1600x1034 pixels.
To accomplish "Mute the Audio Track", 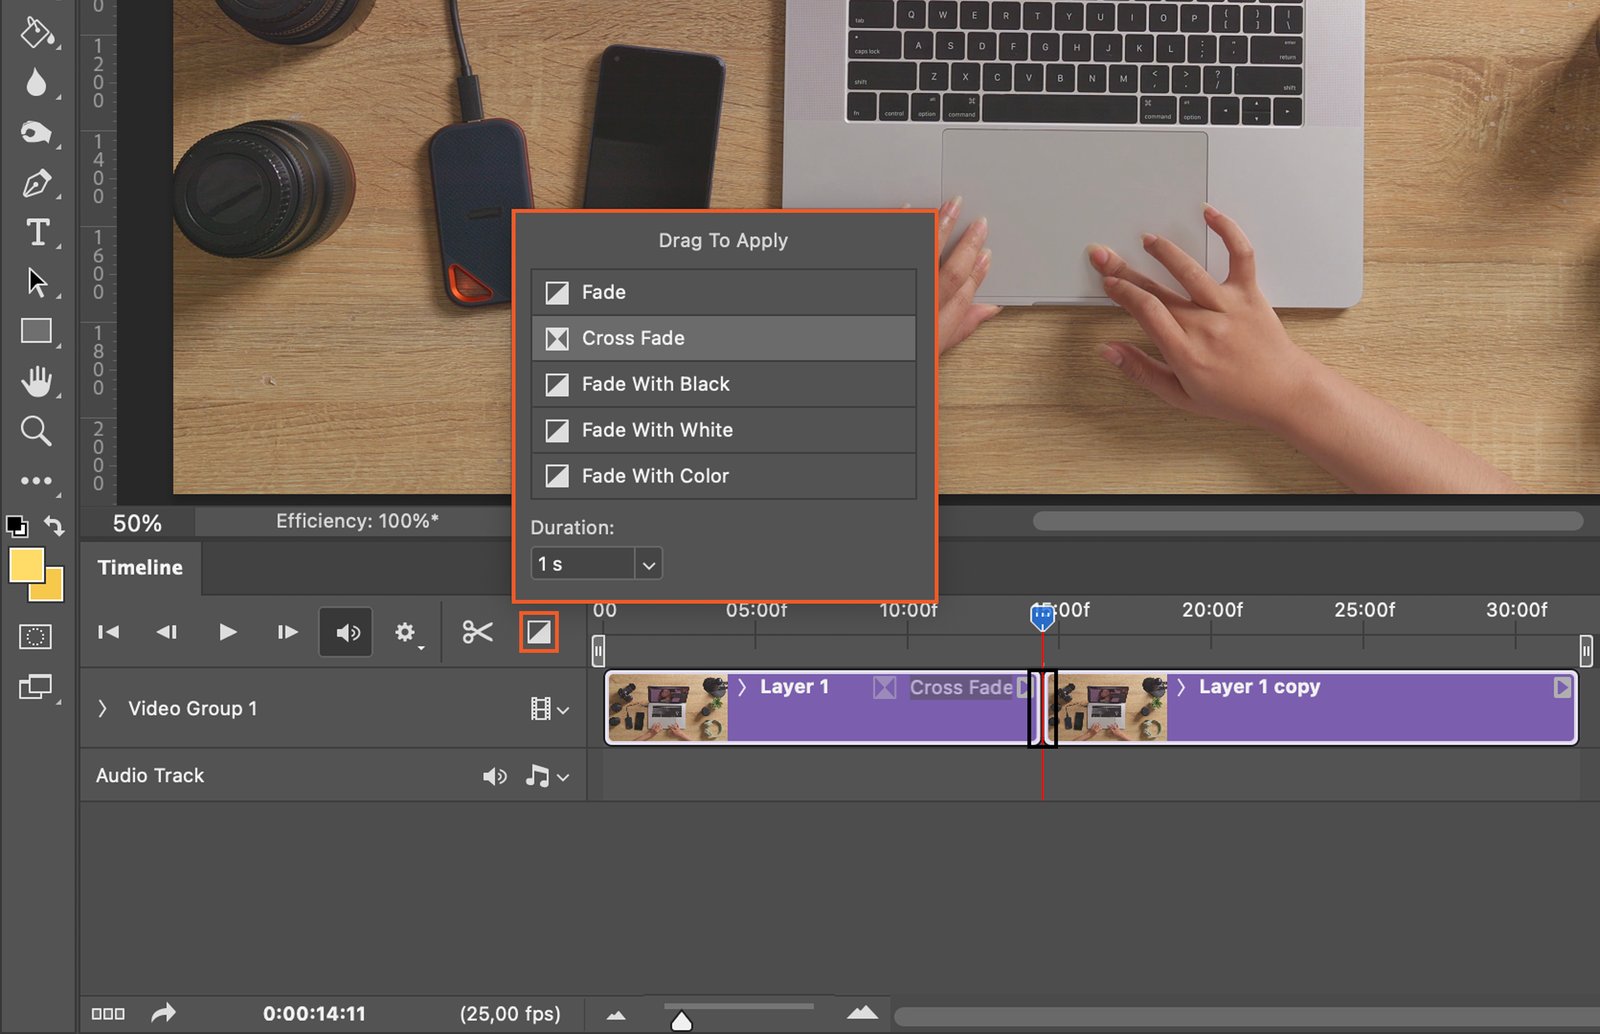I will [494, 776].
